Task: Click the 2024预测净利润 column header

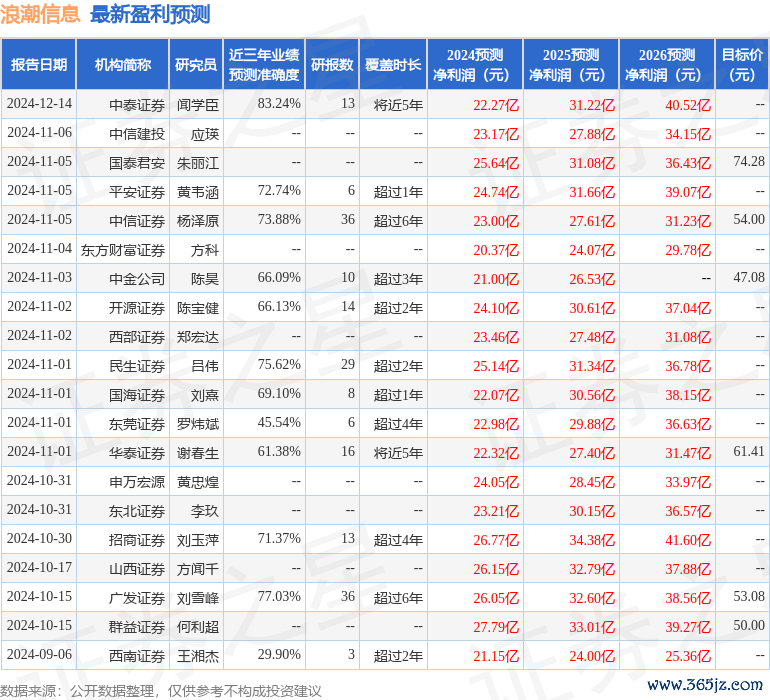Action: click(x=475, y=64)
